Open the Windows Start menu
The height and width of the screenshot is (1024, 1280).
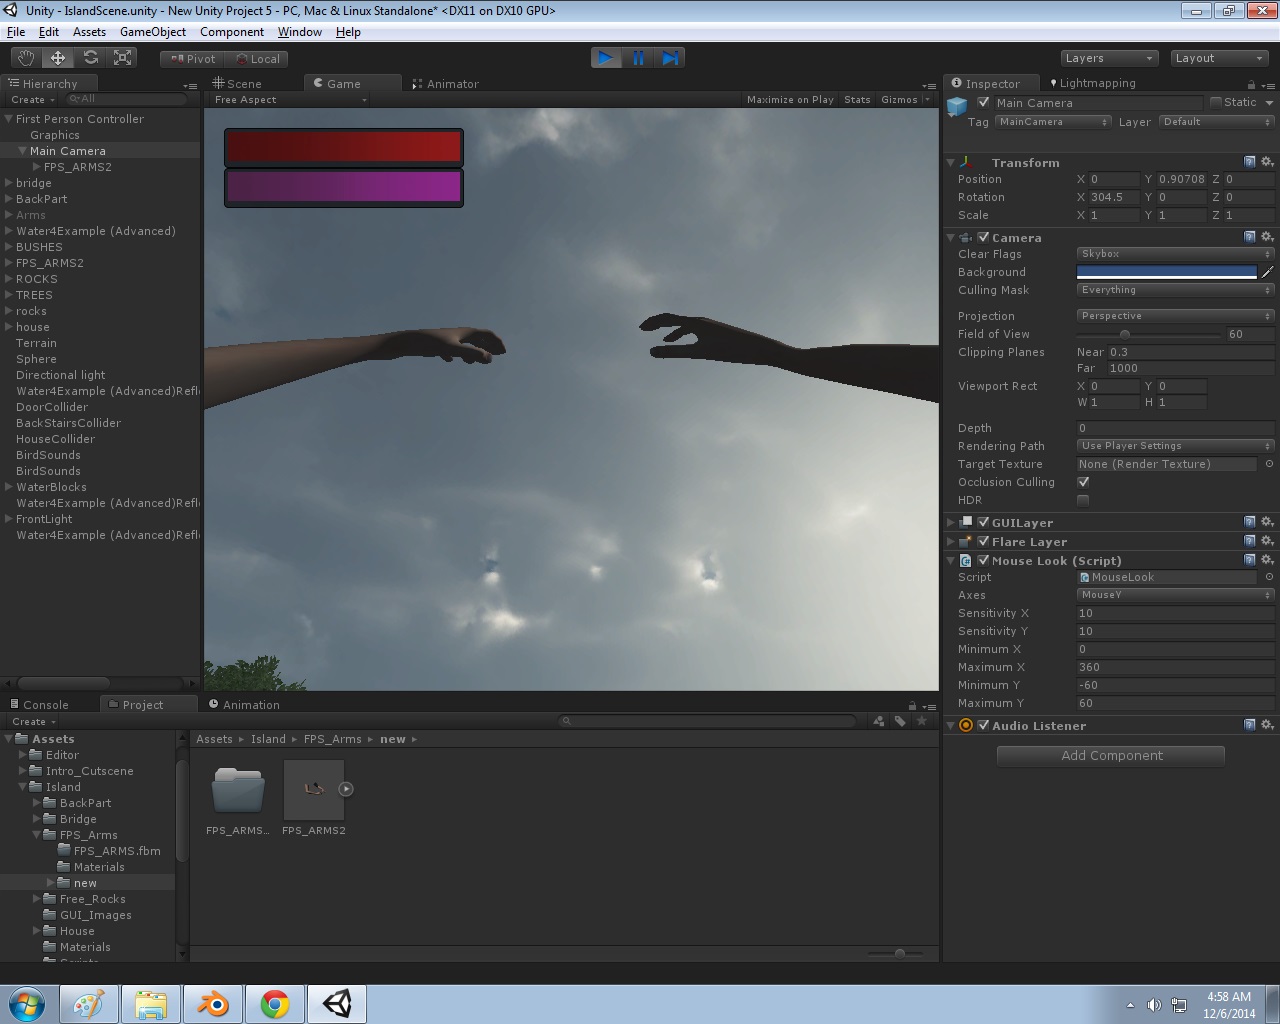tap(27, 1004)
